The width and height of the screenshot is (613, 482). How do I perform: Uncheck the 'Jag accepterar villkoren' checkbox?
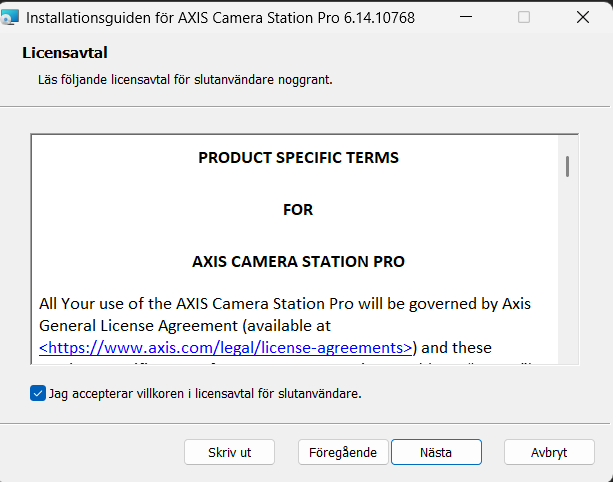tap(38, 393)
